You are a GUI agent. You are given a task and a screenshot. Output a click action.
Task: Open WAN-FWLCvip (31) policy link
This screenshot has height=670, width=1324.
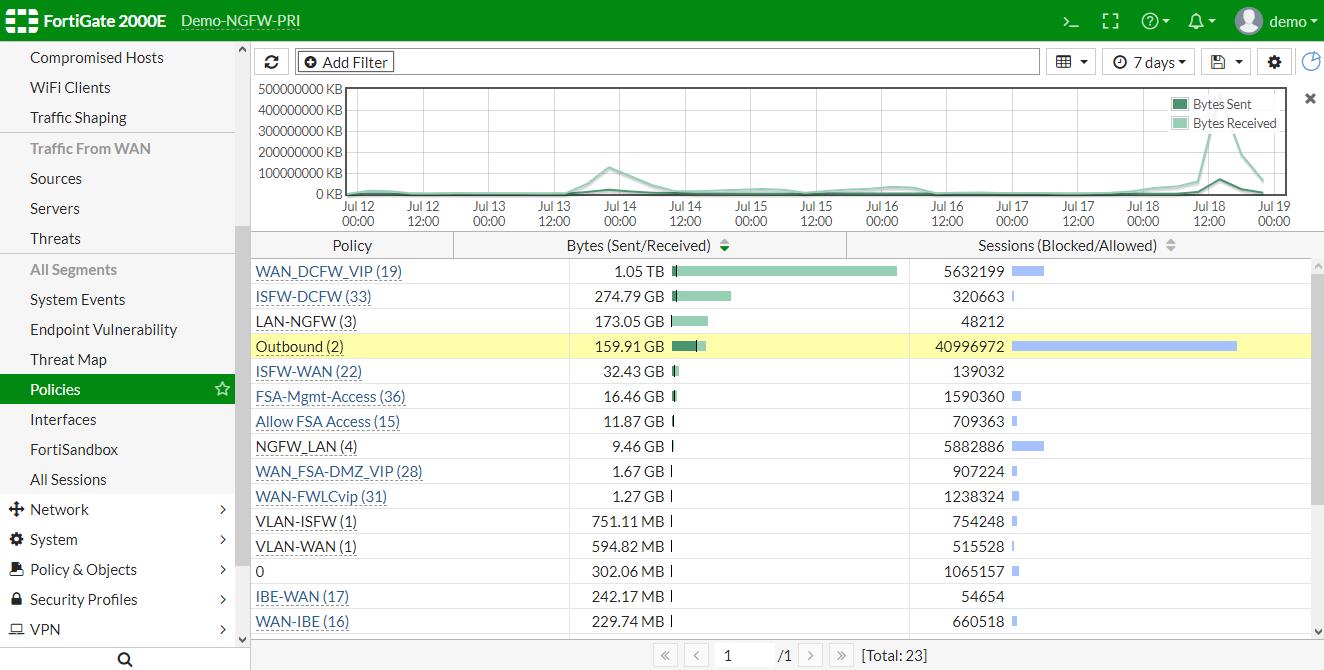[321, 496]
